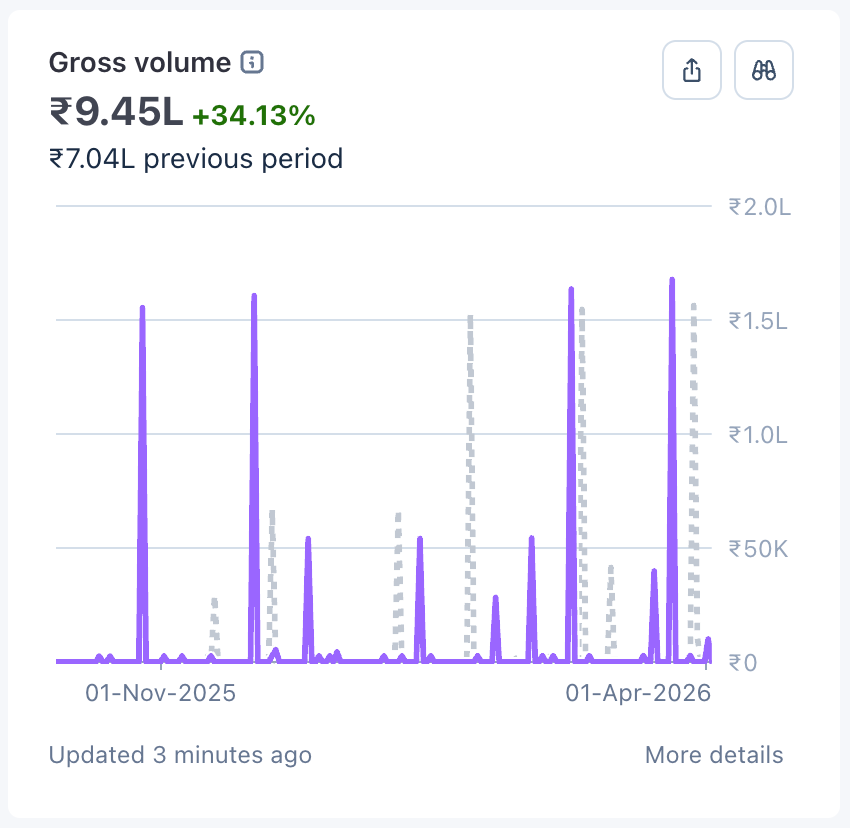Click the ₹7.04L previous period text
This screenshot has width=850, height=828.
[x=196, y=158]
